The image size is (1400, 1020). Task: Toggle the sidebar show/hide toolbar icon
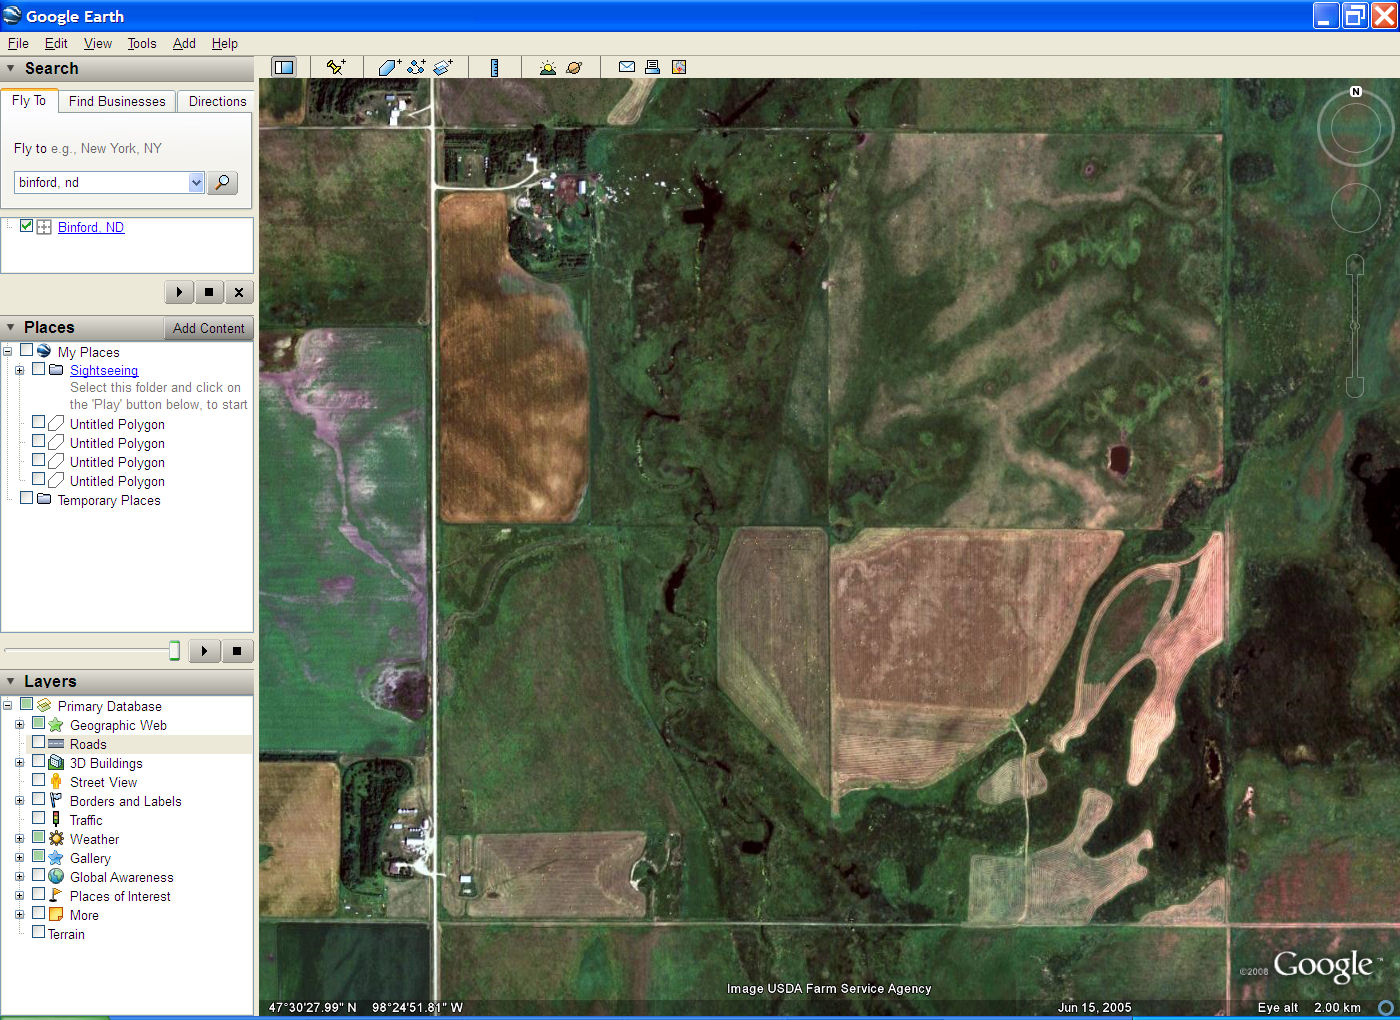point(284,67)
